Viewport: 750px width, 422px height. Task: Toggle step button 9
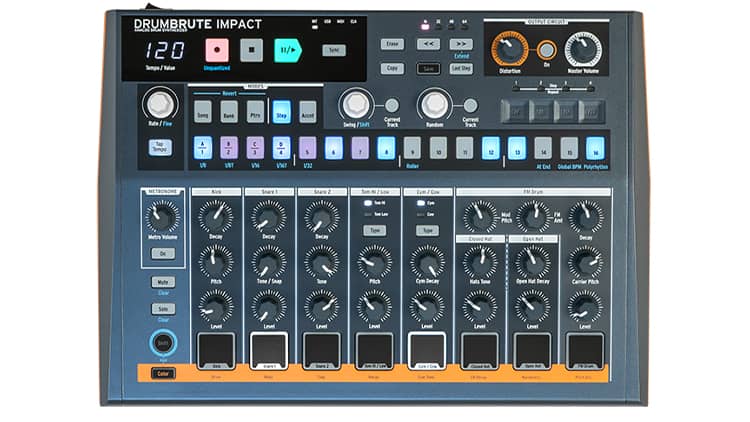point(412,148)
